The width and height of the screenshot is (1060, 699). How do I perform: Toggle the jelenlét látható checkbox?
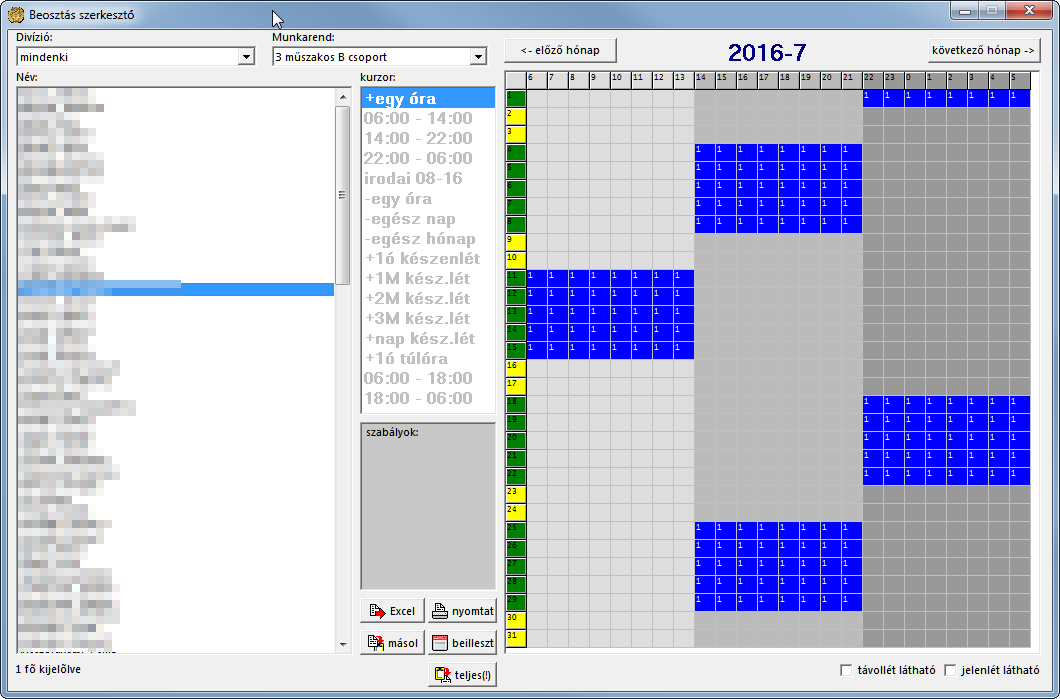click(x=951, y=670)
